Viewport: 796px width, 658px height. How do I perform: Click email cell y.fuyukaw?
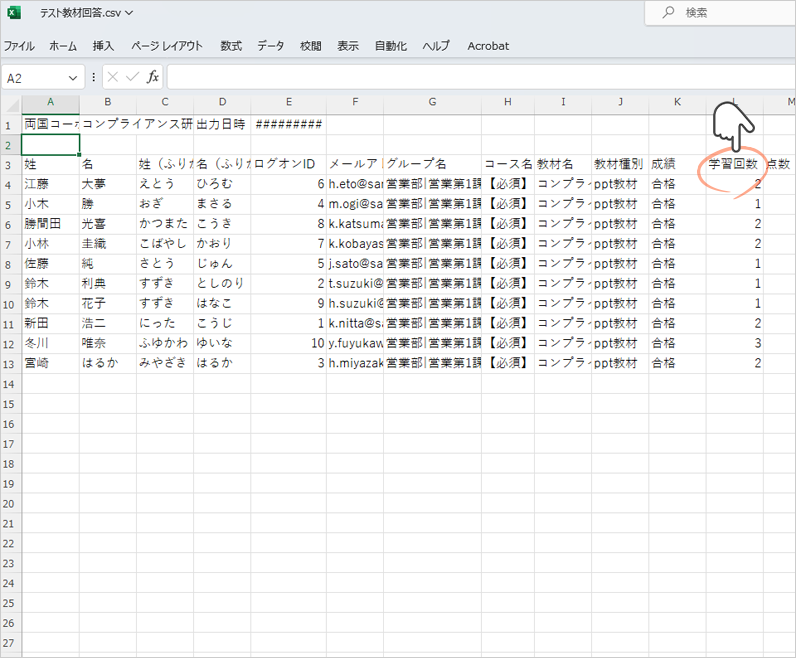click(x=355, y=344)
